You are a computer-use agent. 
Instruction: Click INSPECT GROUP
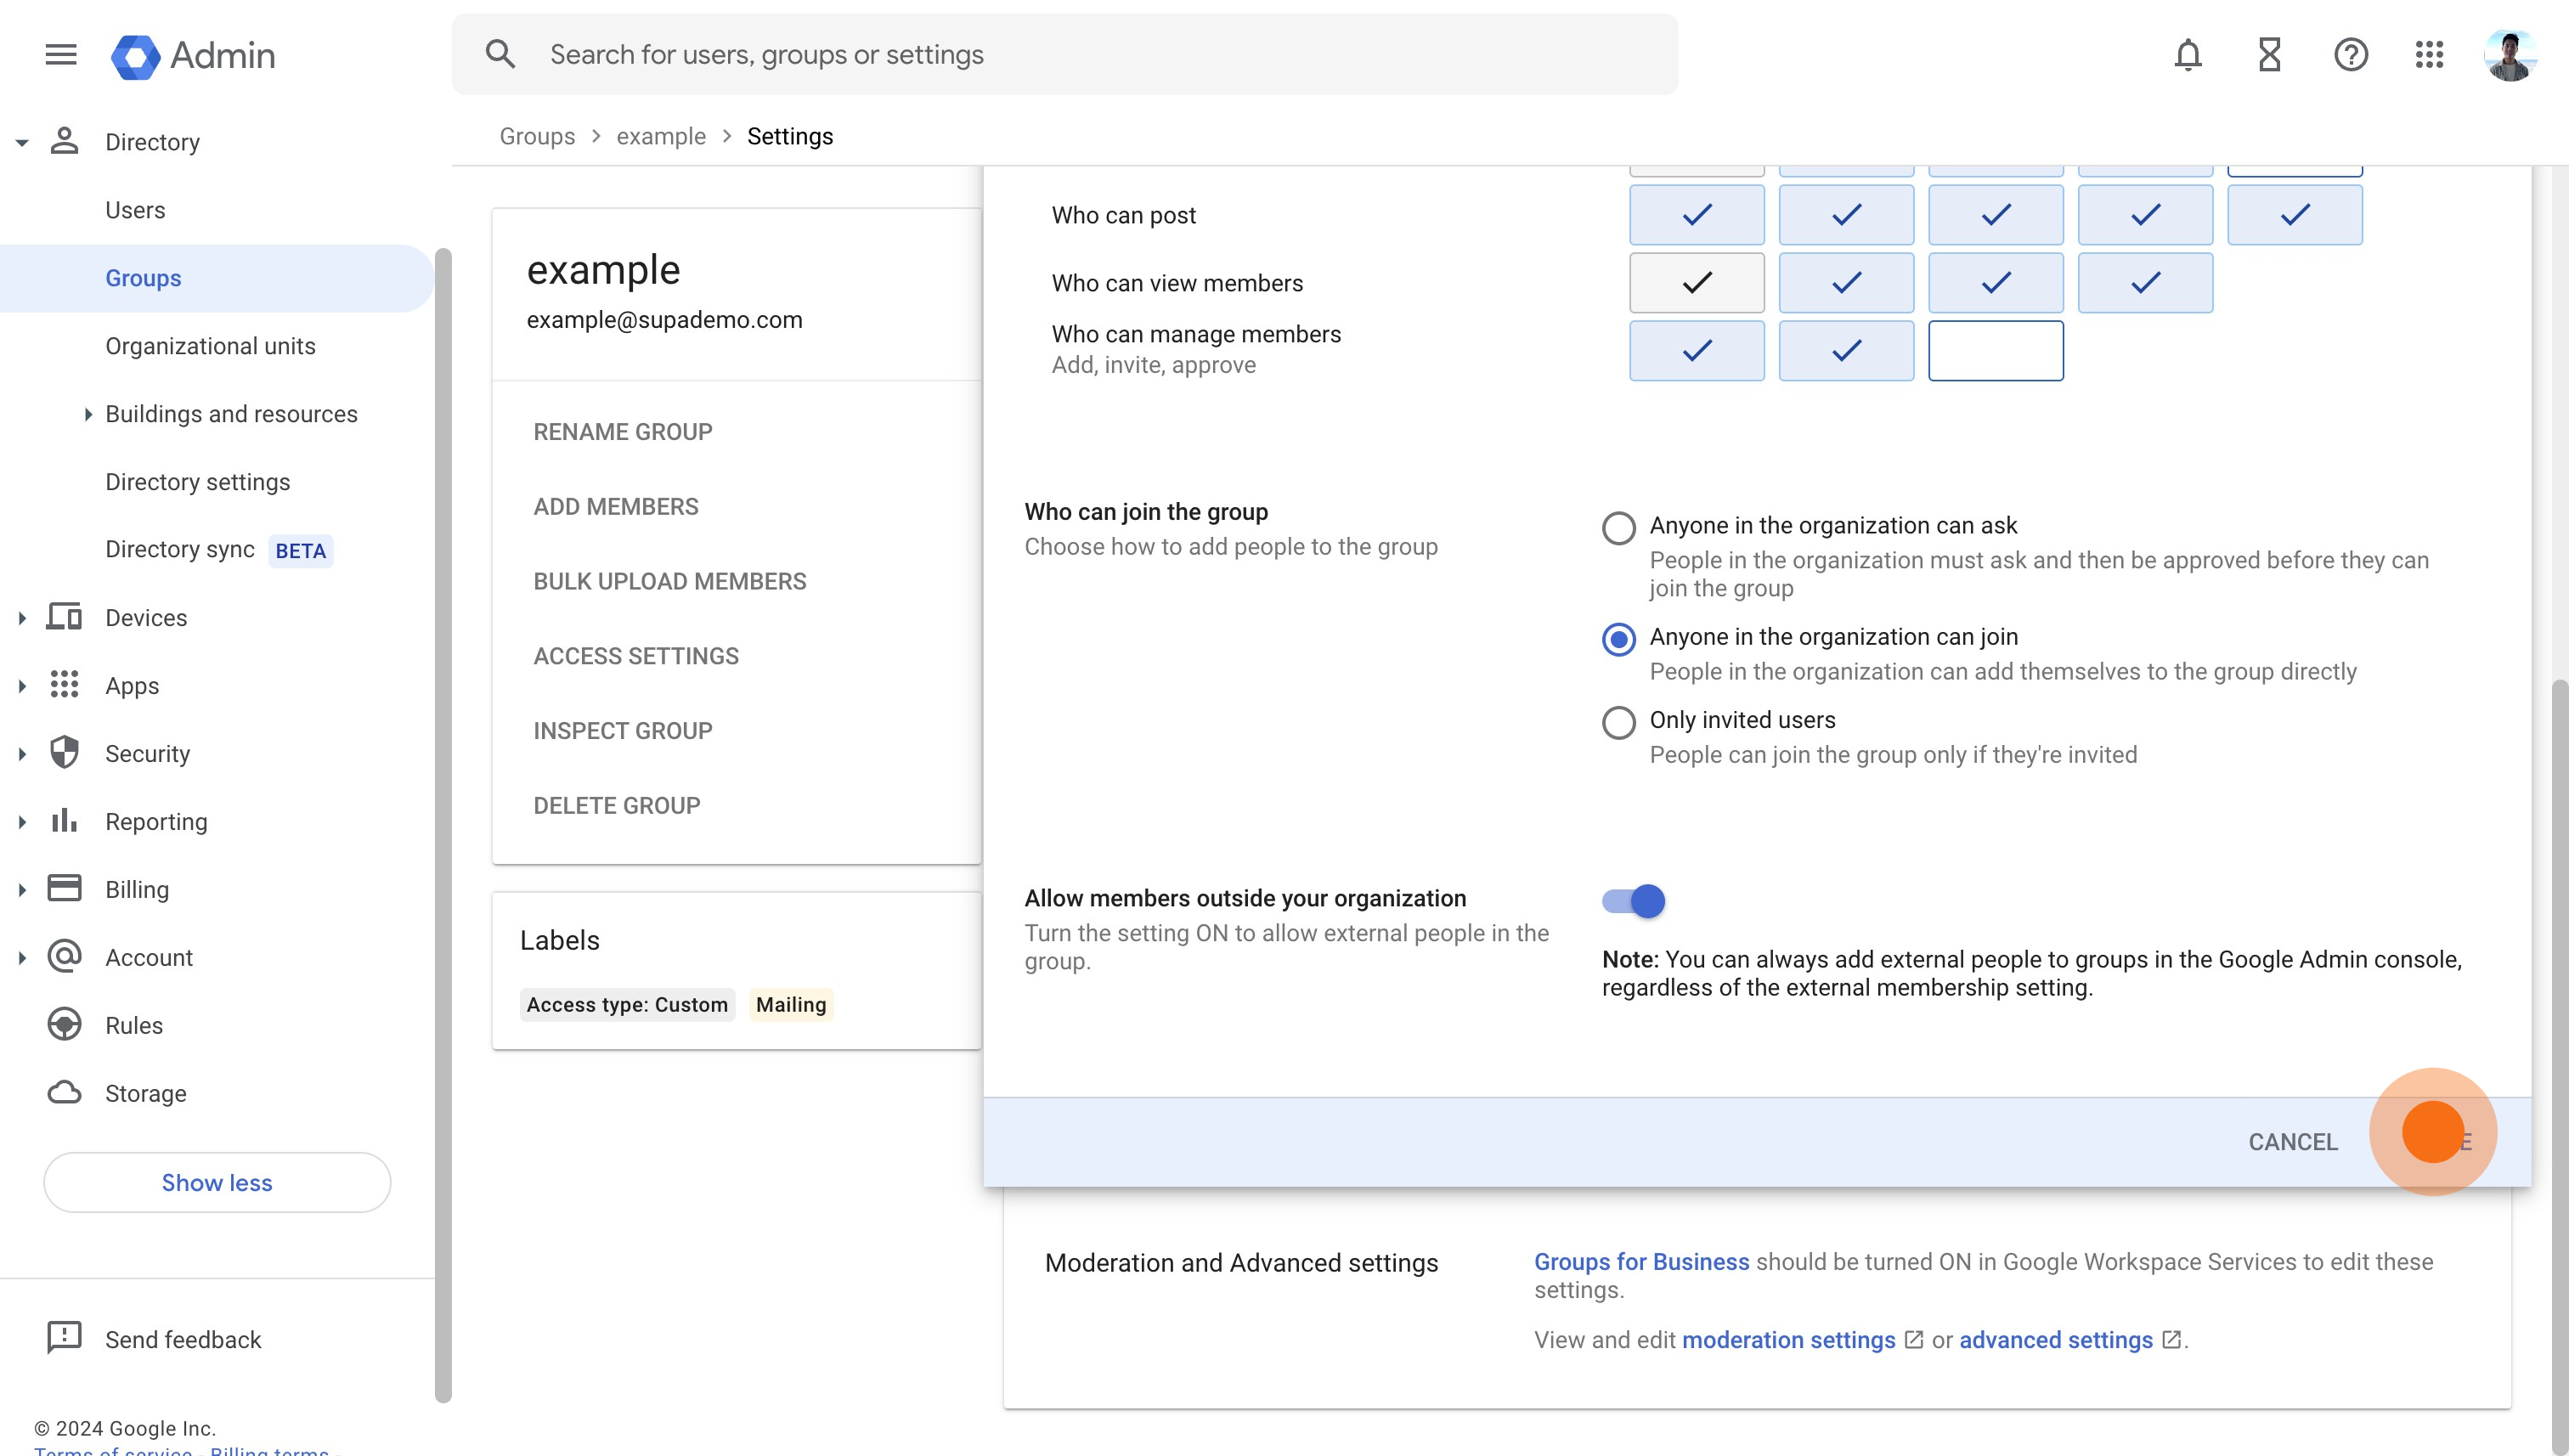click(x=623, y=731)
